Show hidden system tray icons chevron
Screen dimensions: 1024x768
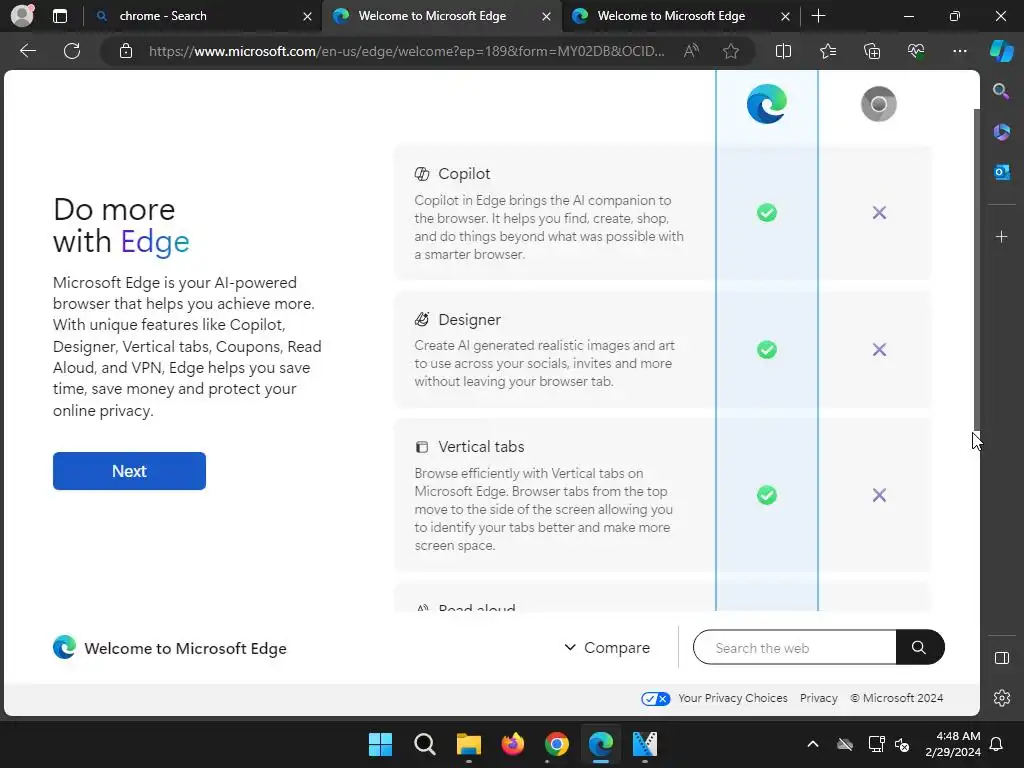click(812, 744)
